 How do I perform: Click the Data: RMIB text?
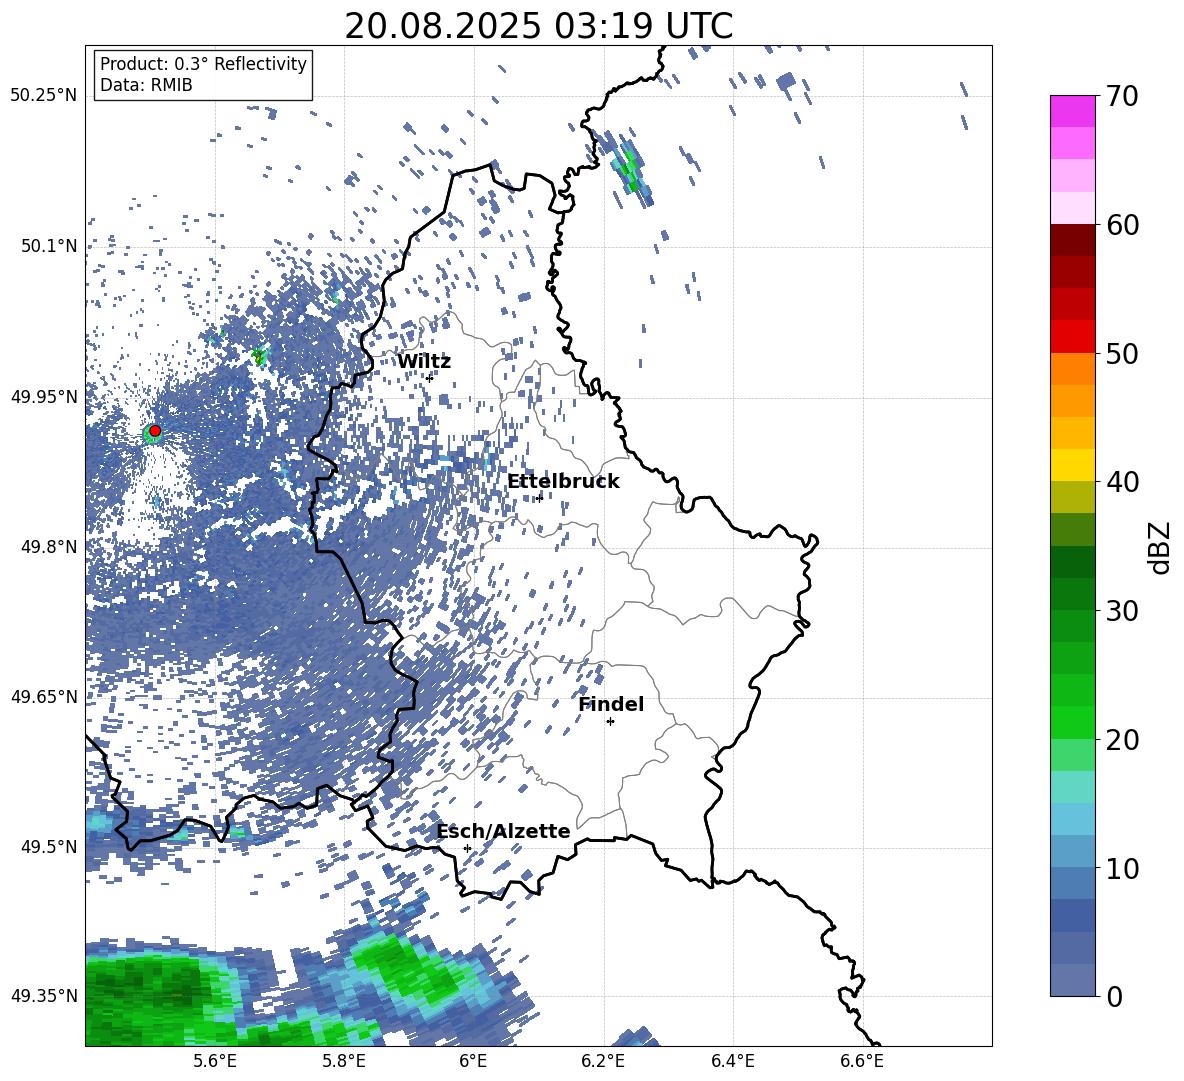[x=146, y=85]
